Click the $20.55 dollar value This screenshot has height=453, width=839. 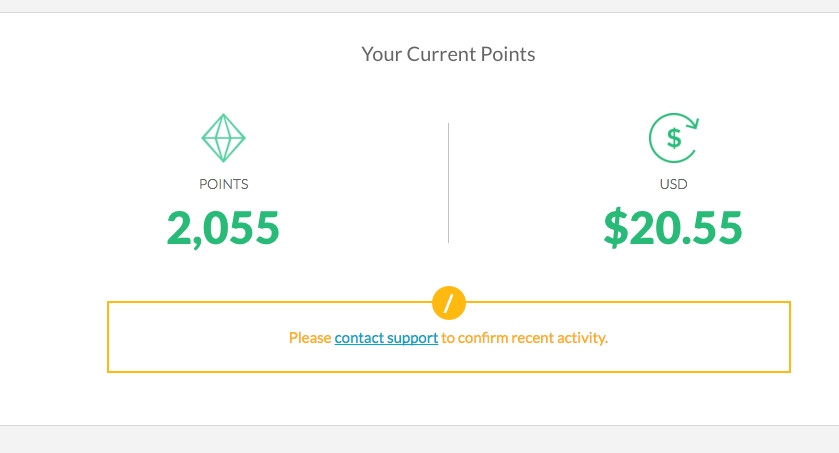point(673,228)
